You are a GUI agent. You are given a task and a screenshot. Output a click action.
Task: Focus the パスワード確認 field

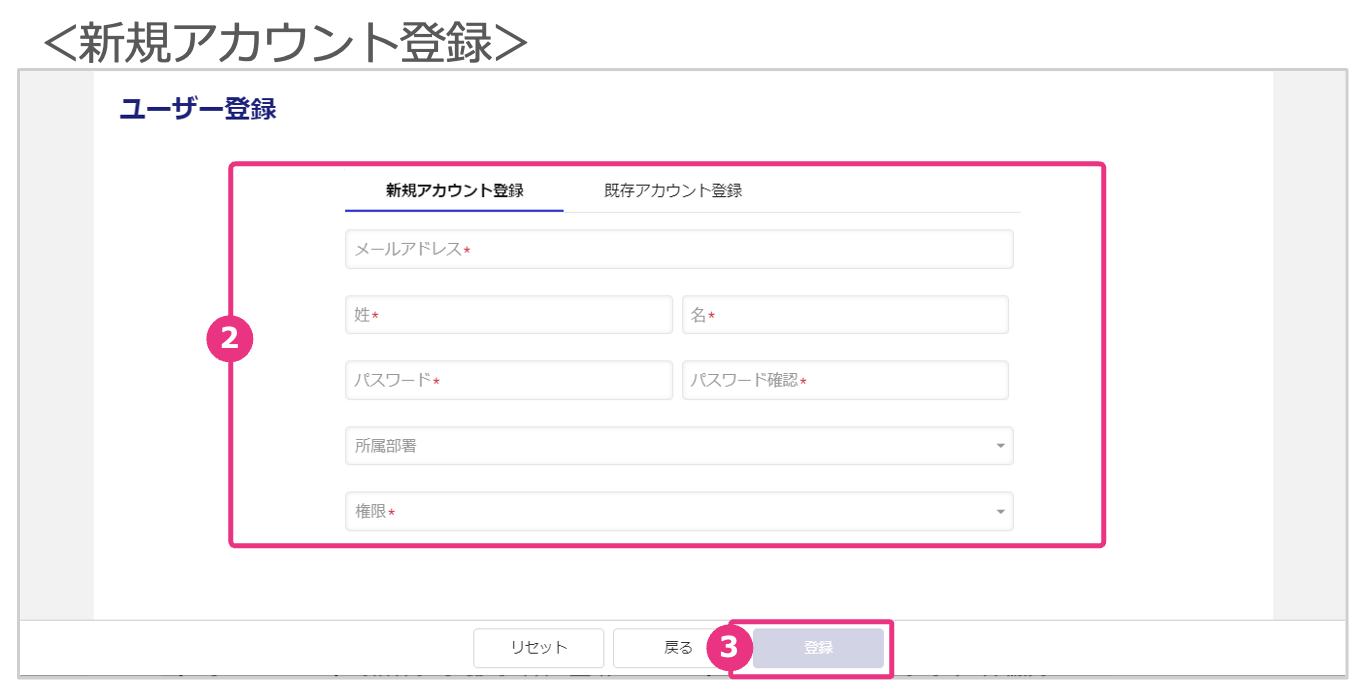tap(845, 381)
